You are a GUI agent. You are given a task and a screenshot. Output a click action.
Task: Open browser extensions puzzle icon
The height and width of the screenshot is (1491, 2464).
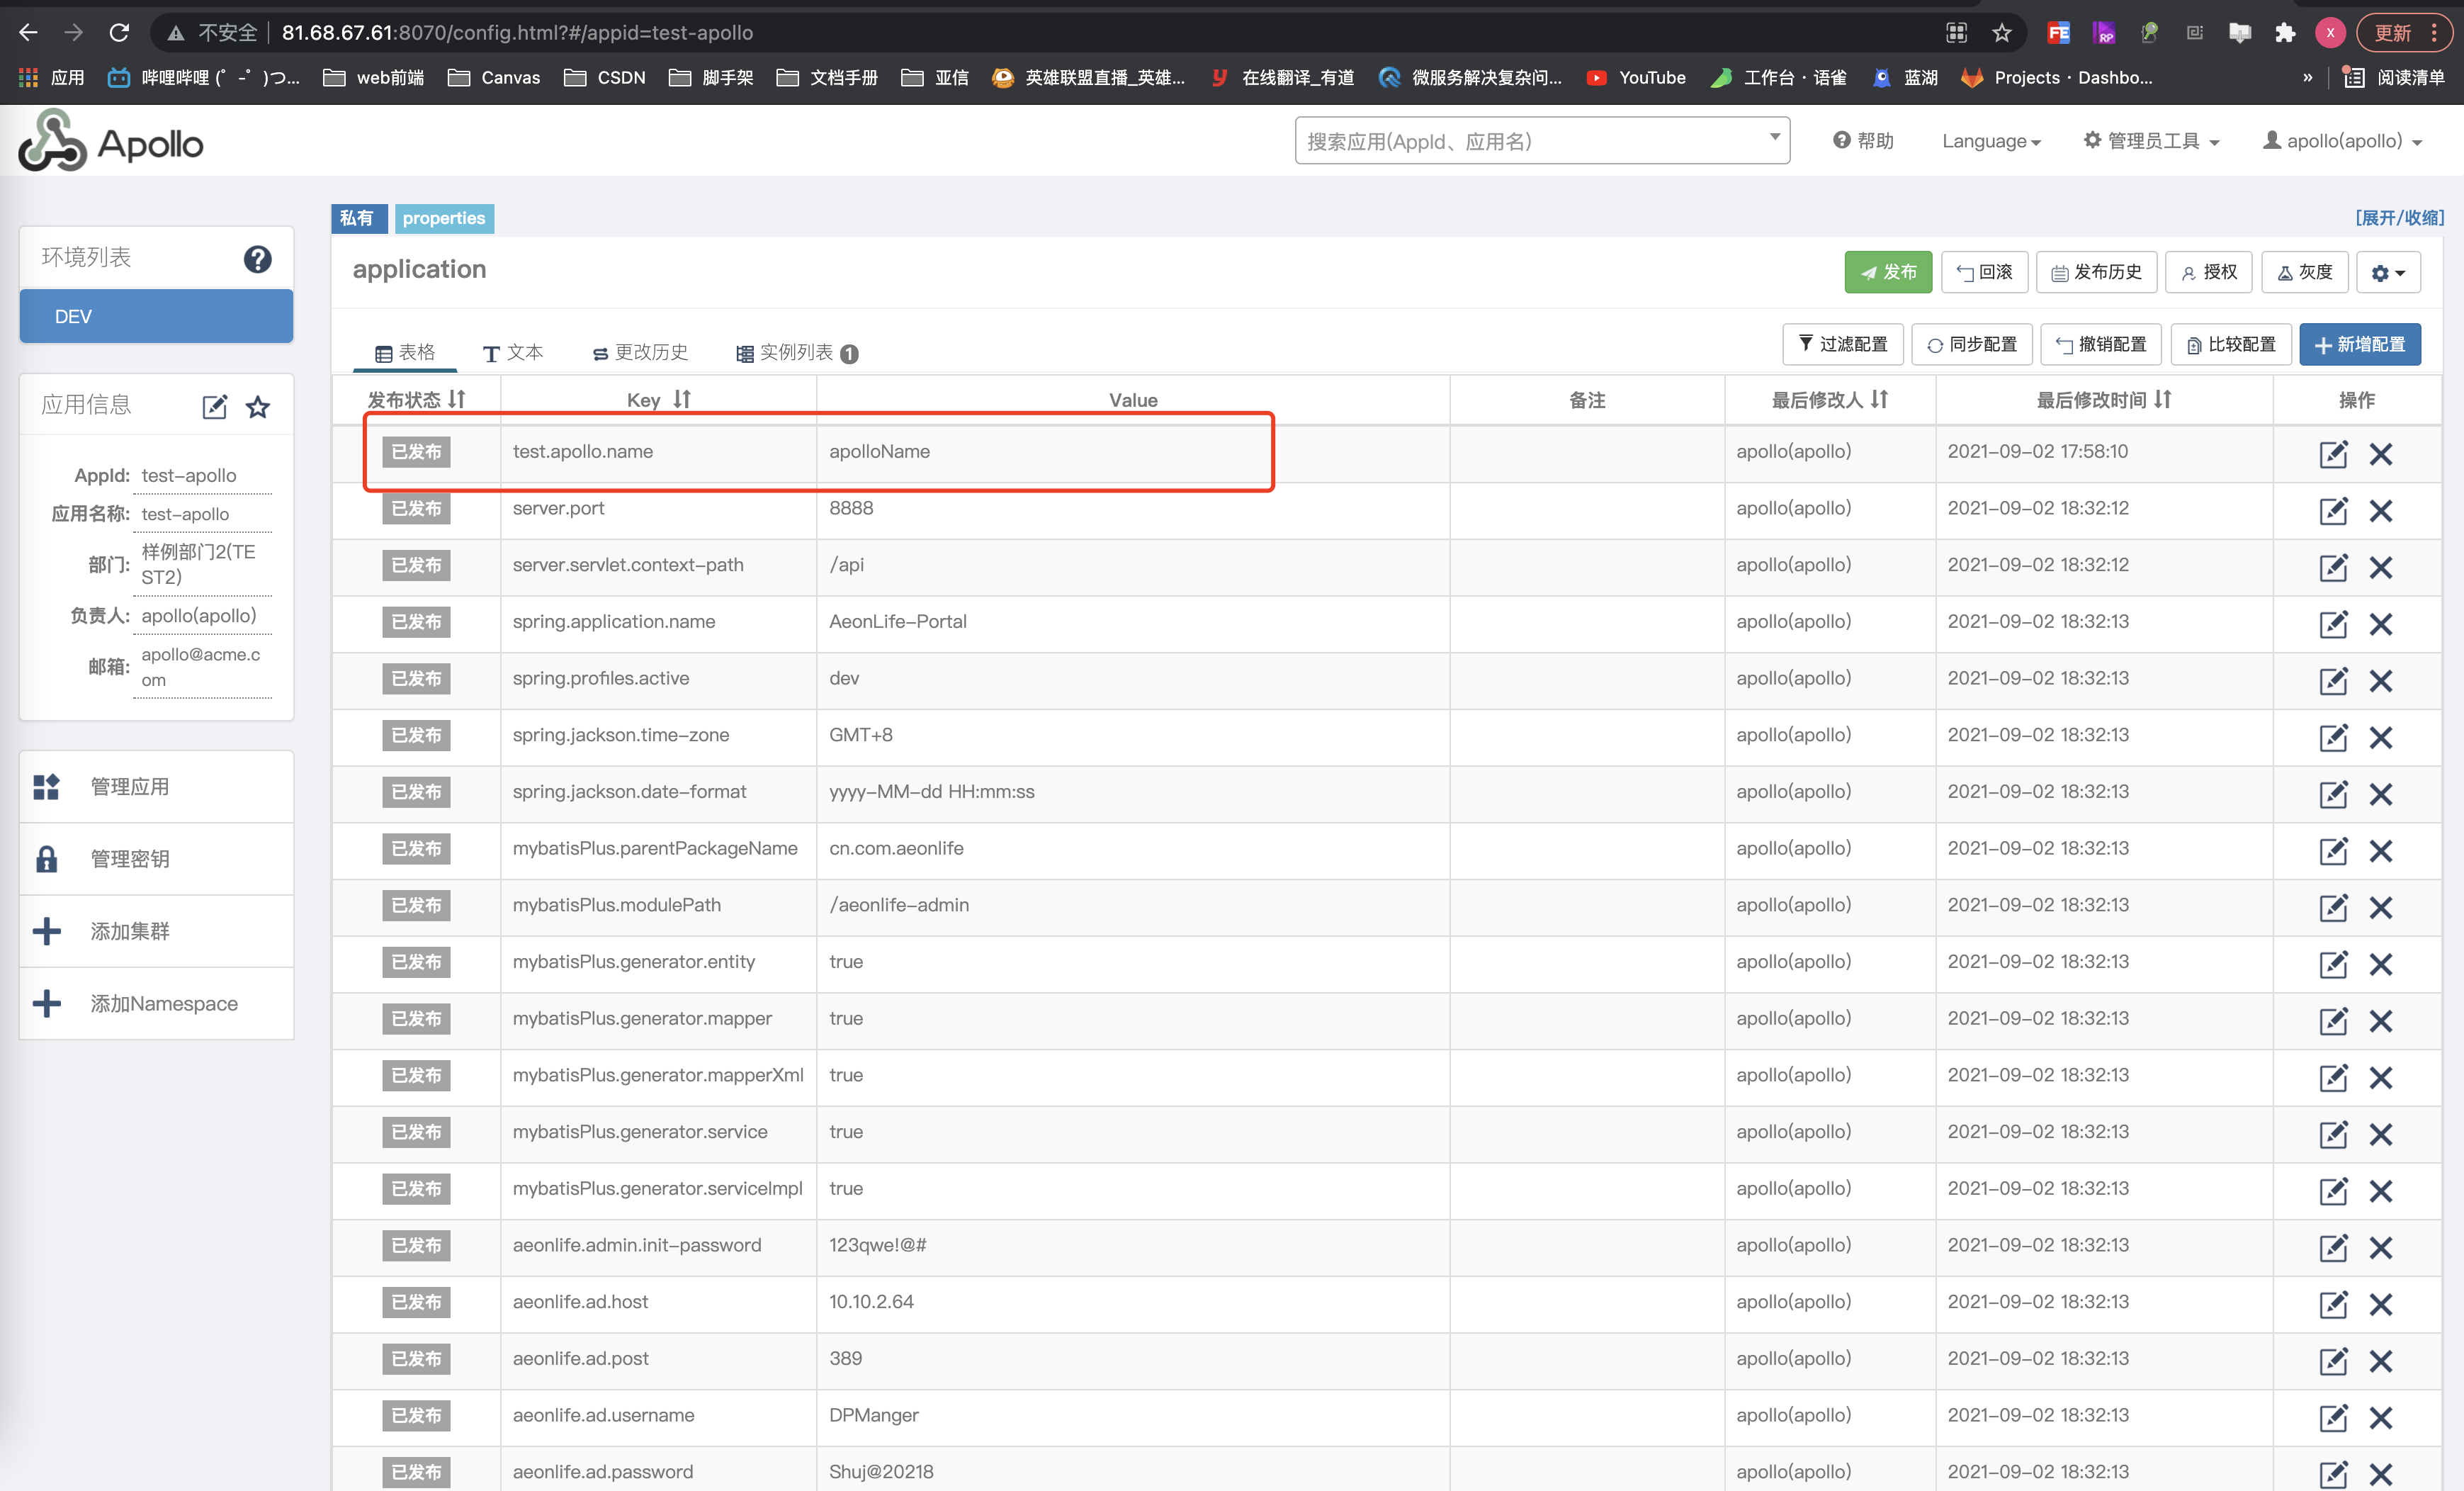coord(2285,33)
